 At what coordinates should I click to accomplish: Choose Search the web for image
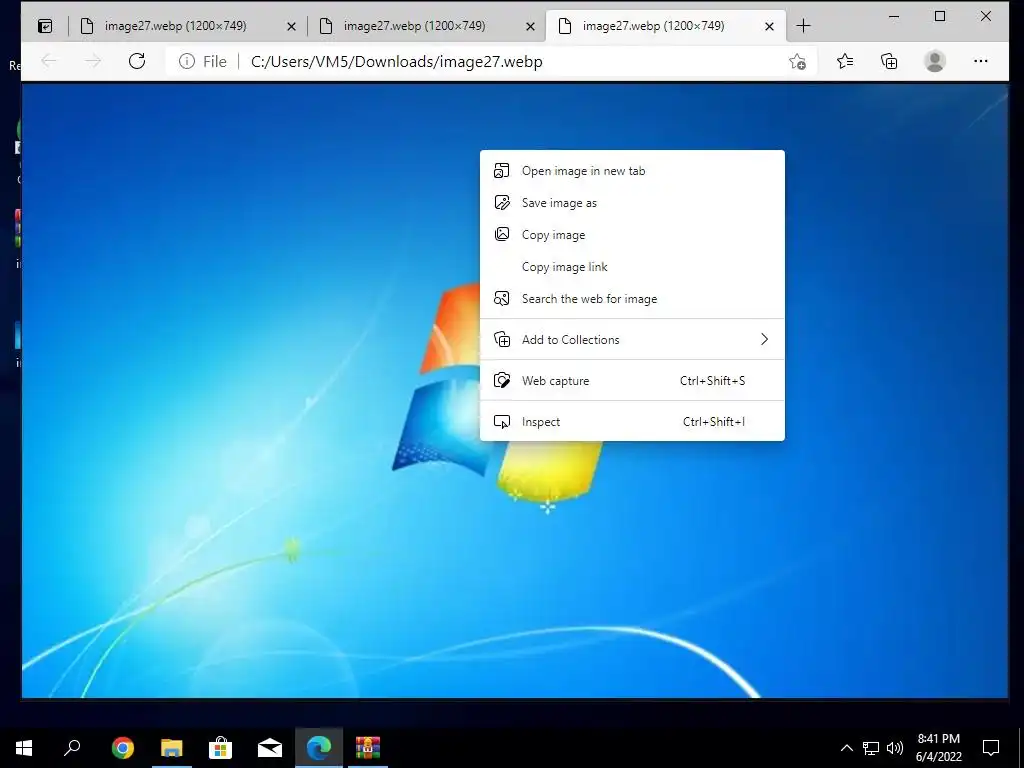click(632, 299)
